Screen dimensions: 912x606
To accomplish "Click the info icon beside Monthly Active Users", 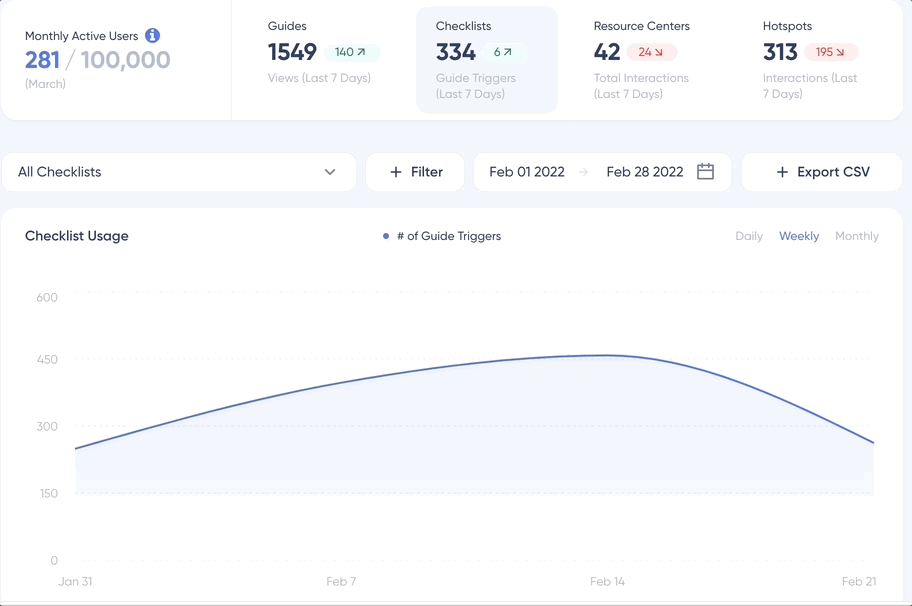I will [x=152, y=34].
